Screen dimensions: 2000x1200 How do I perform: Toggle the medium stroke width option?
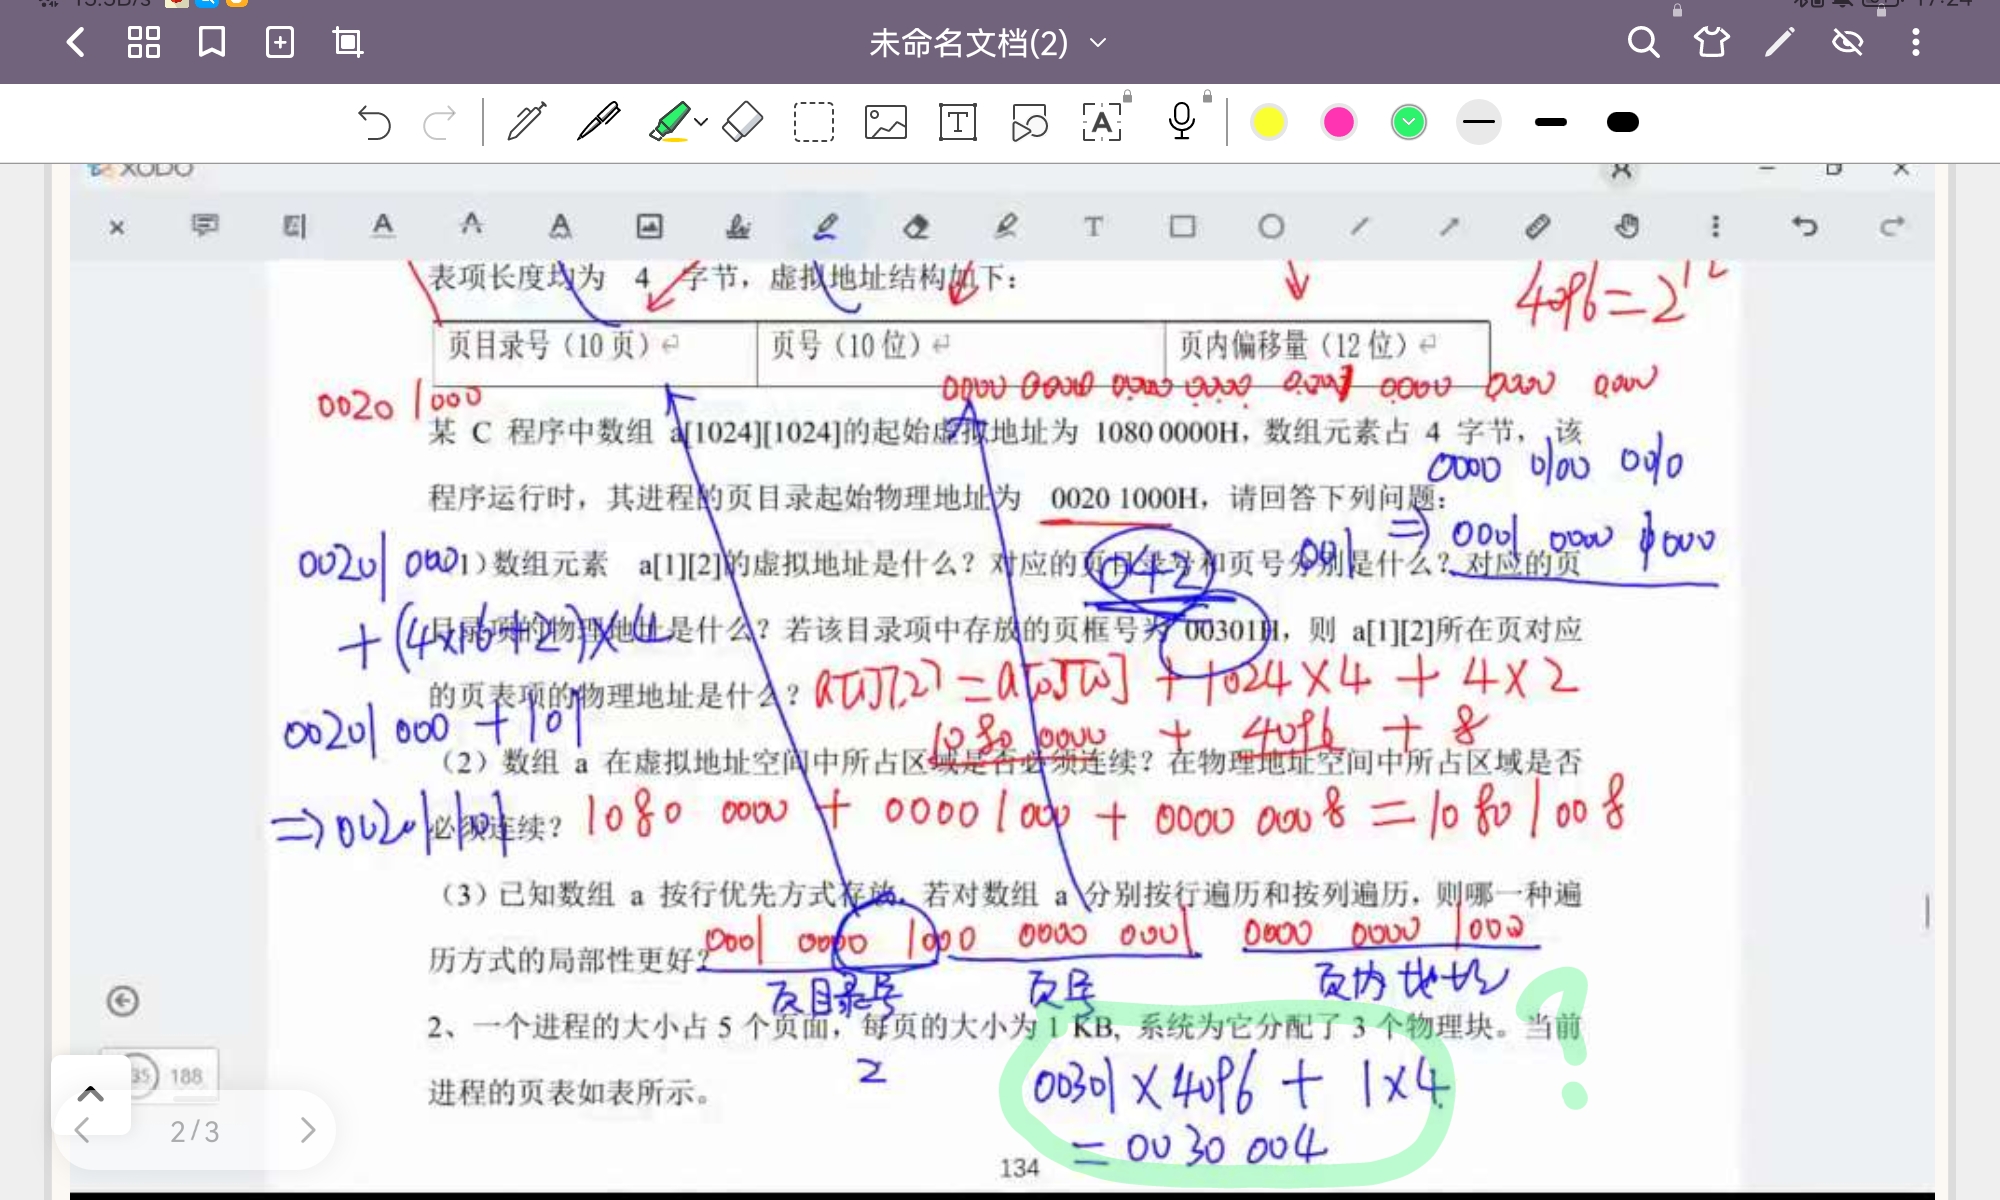point(1551,122)
